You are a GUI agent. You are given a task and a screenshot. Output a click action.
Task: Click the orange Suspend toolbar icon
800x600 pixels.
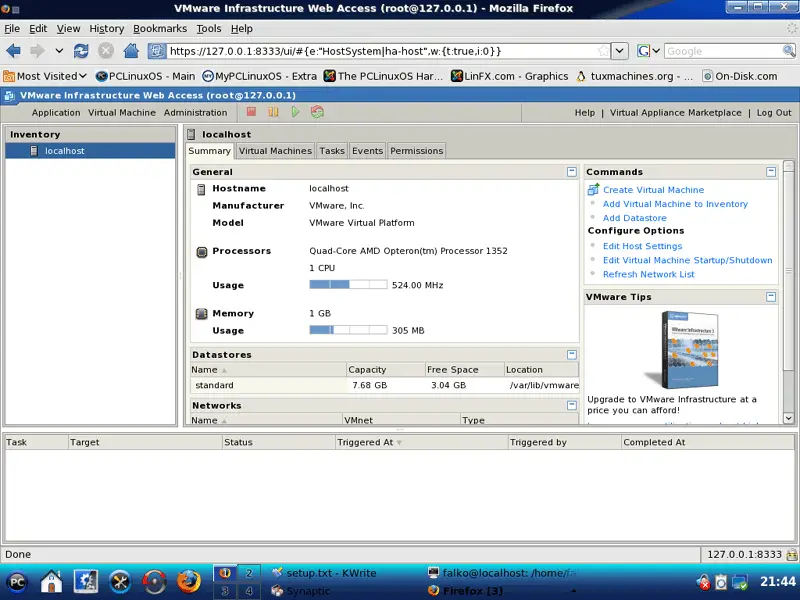tap(273, 112)
